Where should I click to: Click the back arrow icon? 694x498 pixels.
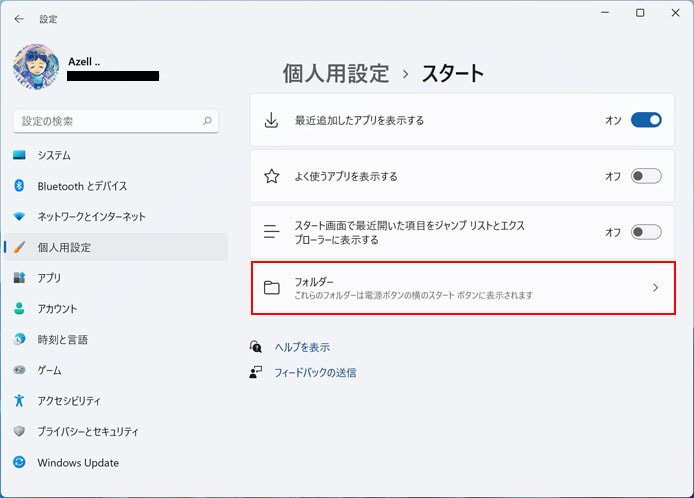(x=19, y=19)
